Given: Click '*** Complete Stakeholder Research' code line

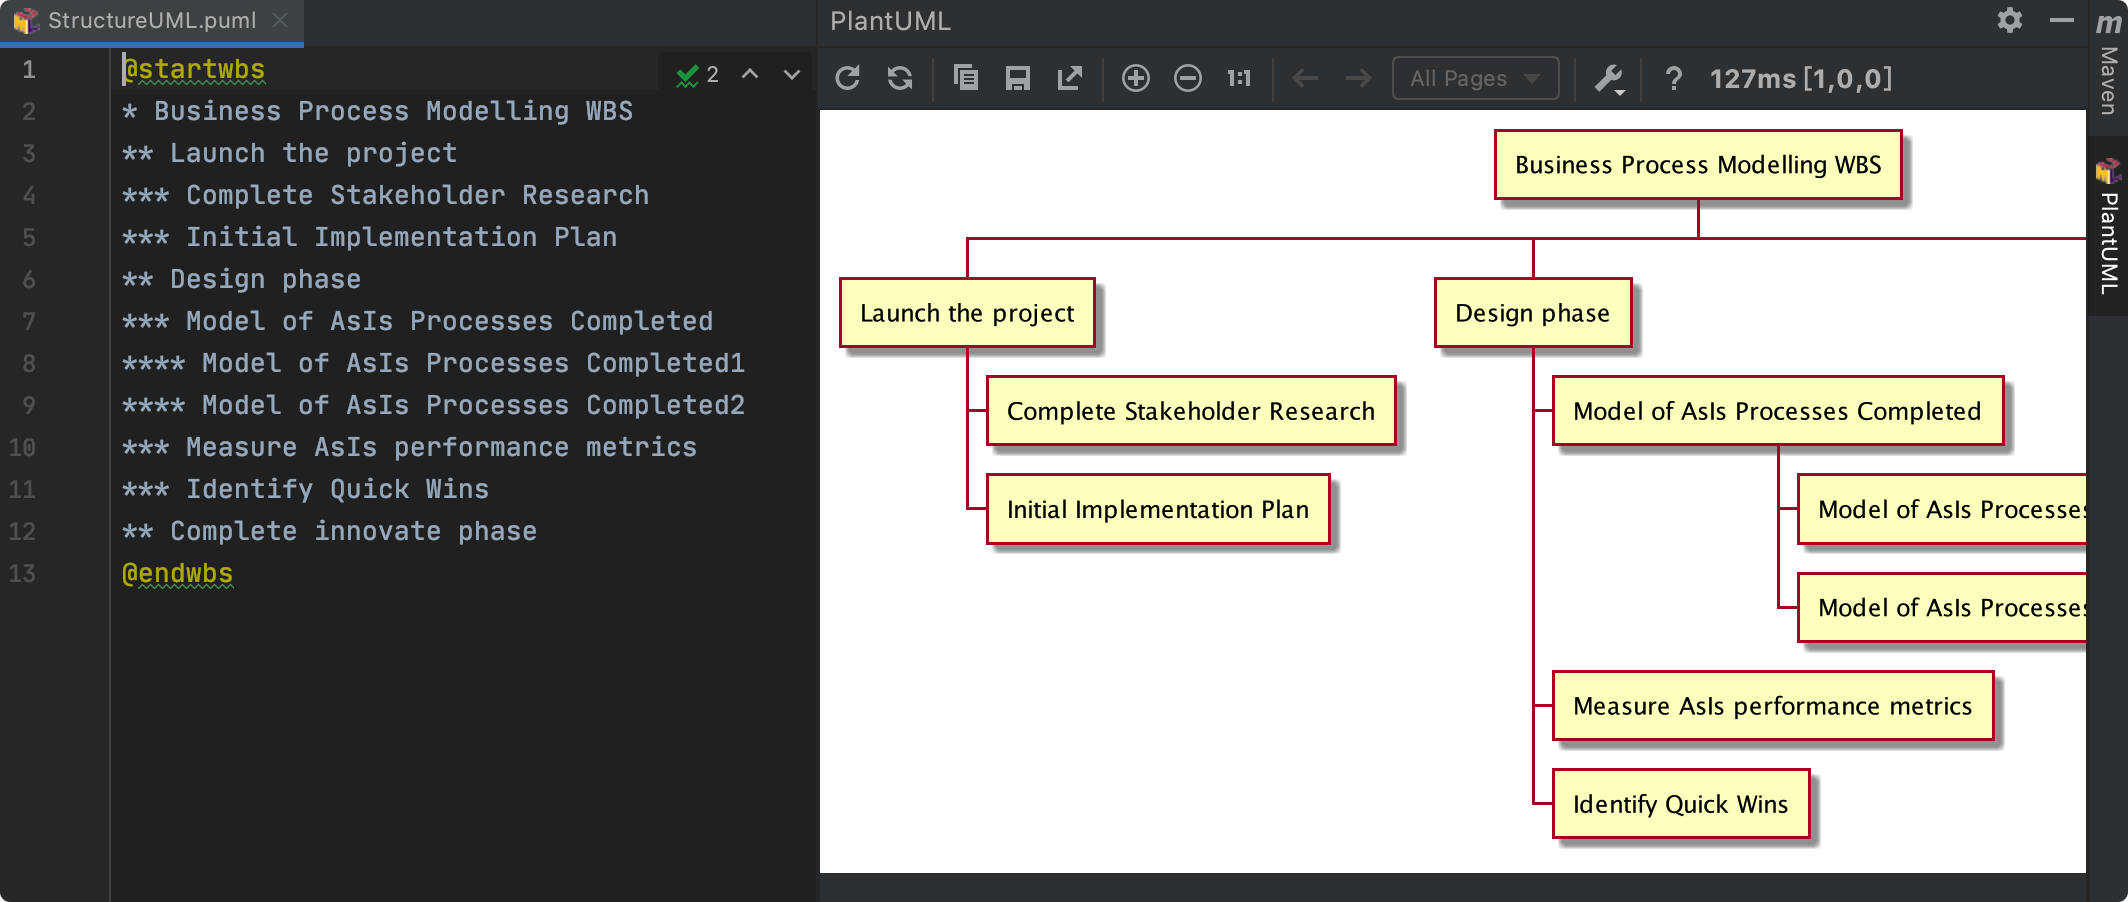Looking at the screenshot, I should point(385,195).
